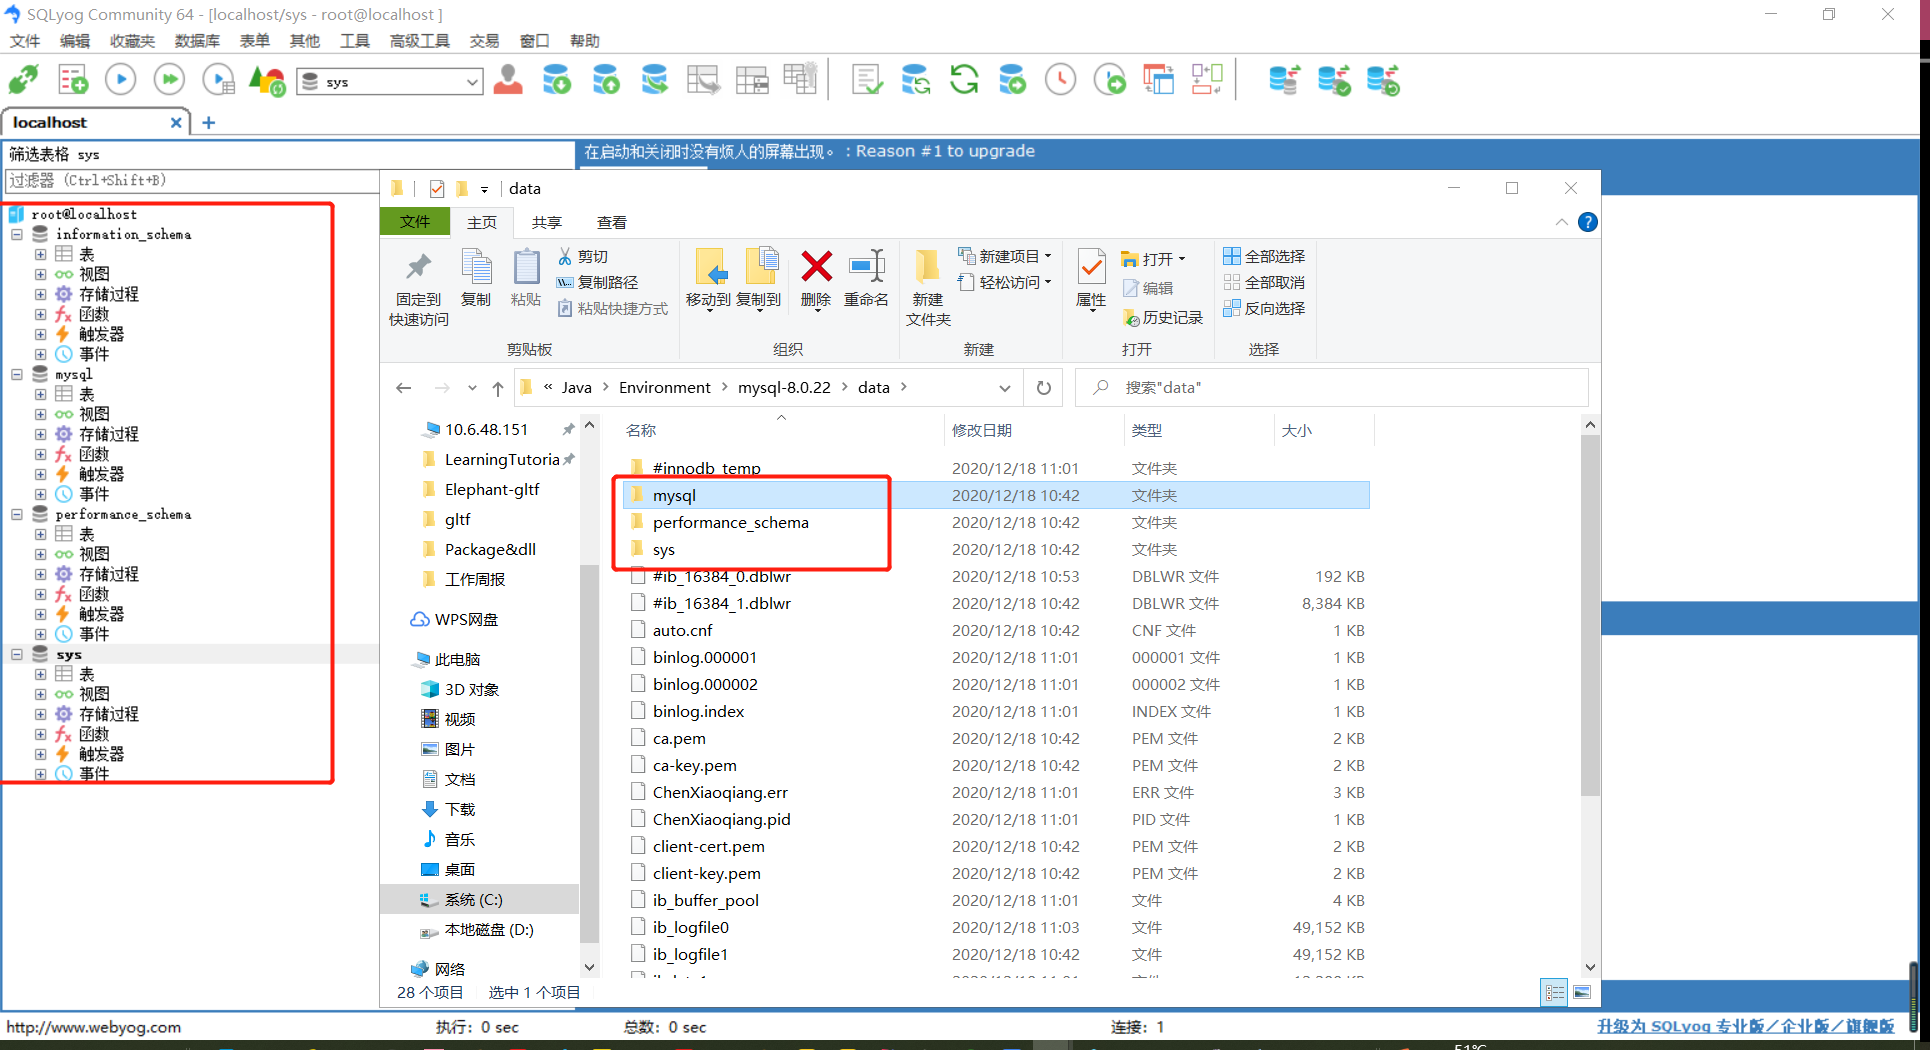
Task: Open the address bar dropdown arrow in Explorer
Action: [x=1005, y=387]
